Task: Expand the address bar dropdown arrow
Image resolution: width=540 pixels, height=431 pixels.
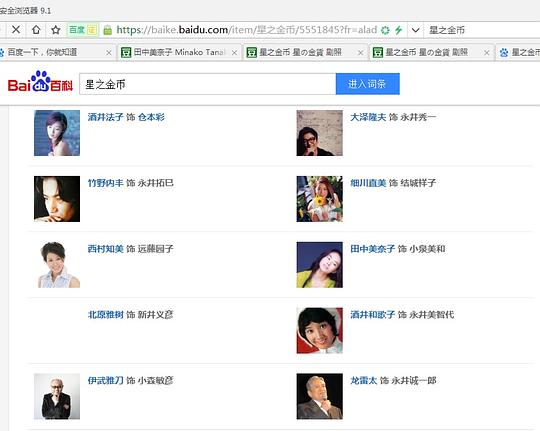Action: click(x=415, y=30)
